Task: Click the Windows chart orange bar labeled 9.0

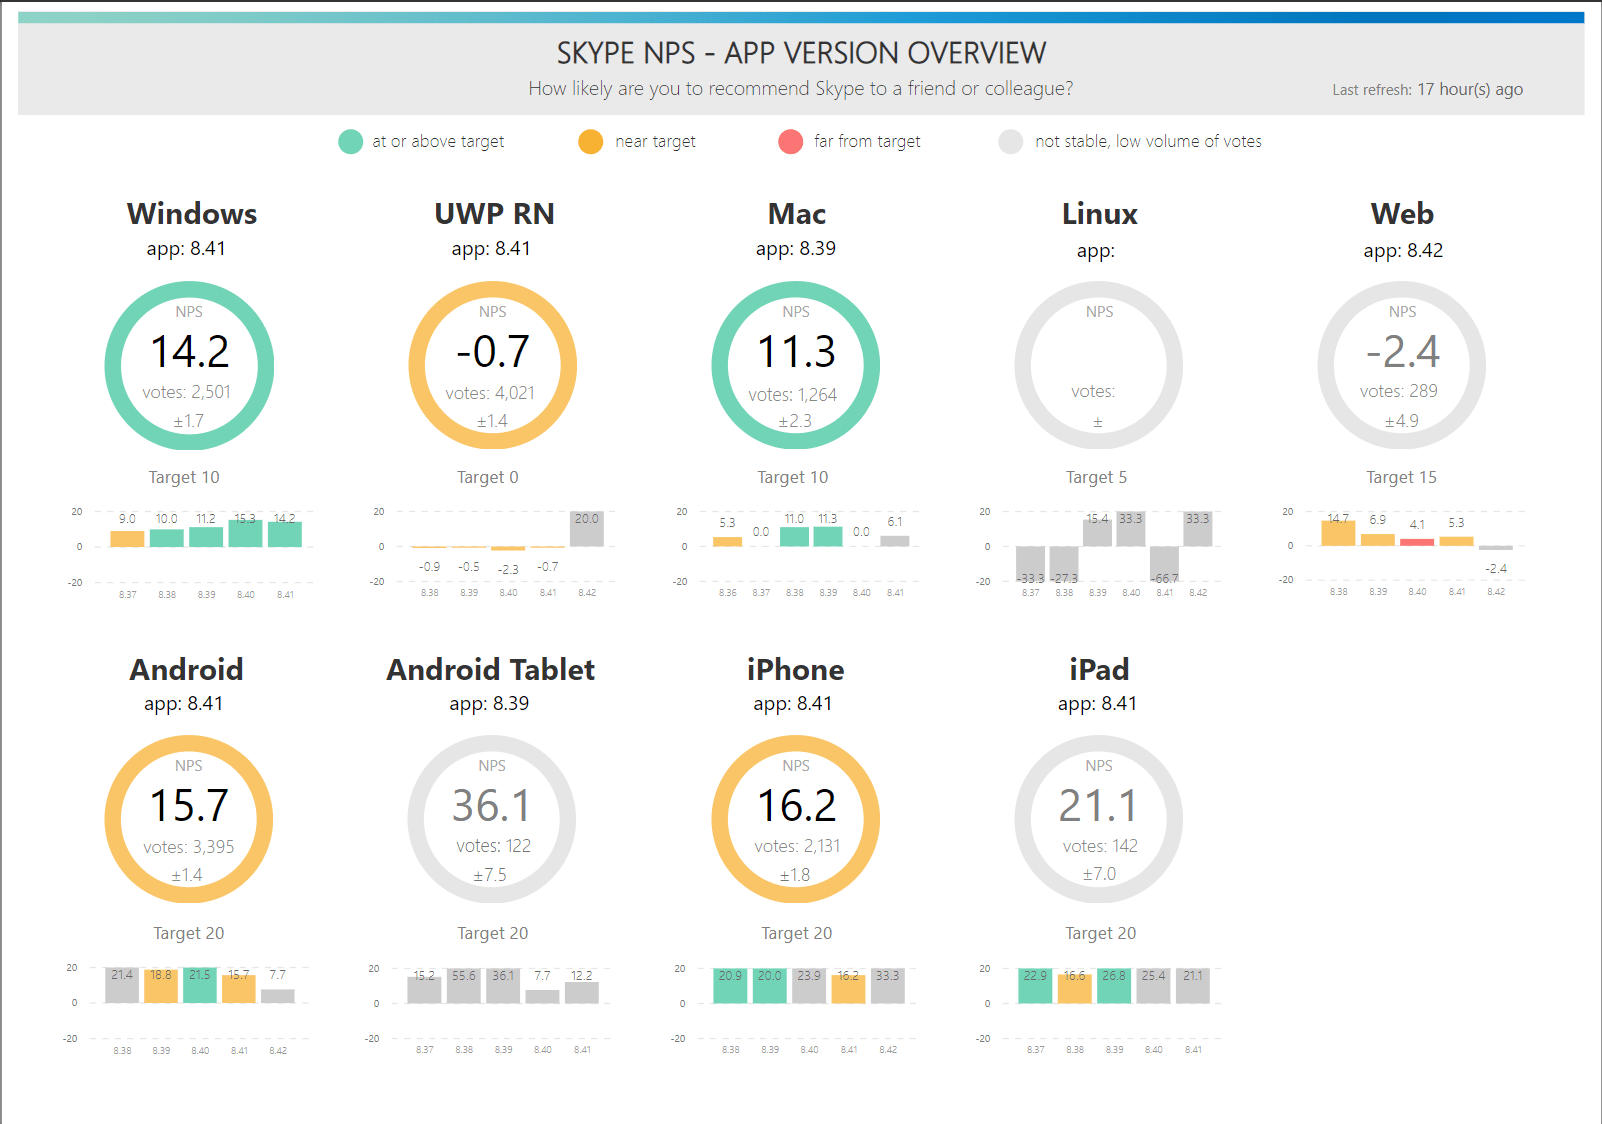Action: click(127, 539)
